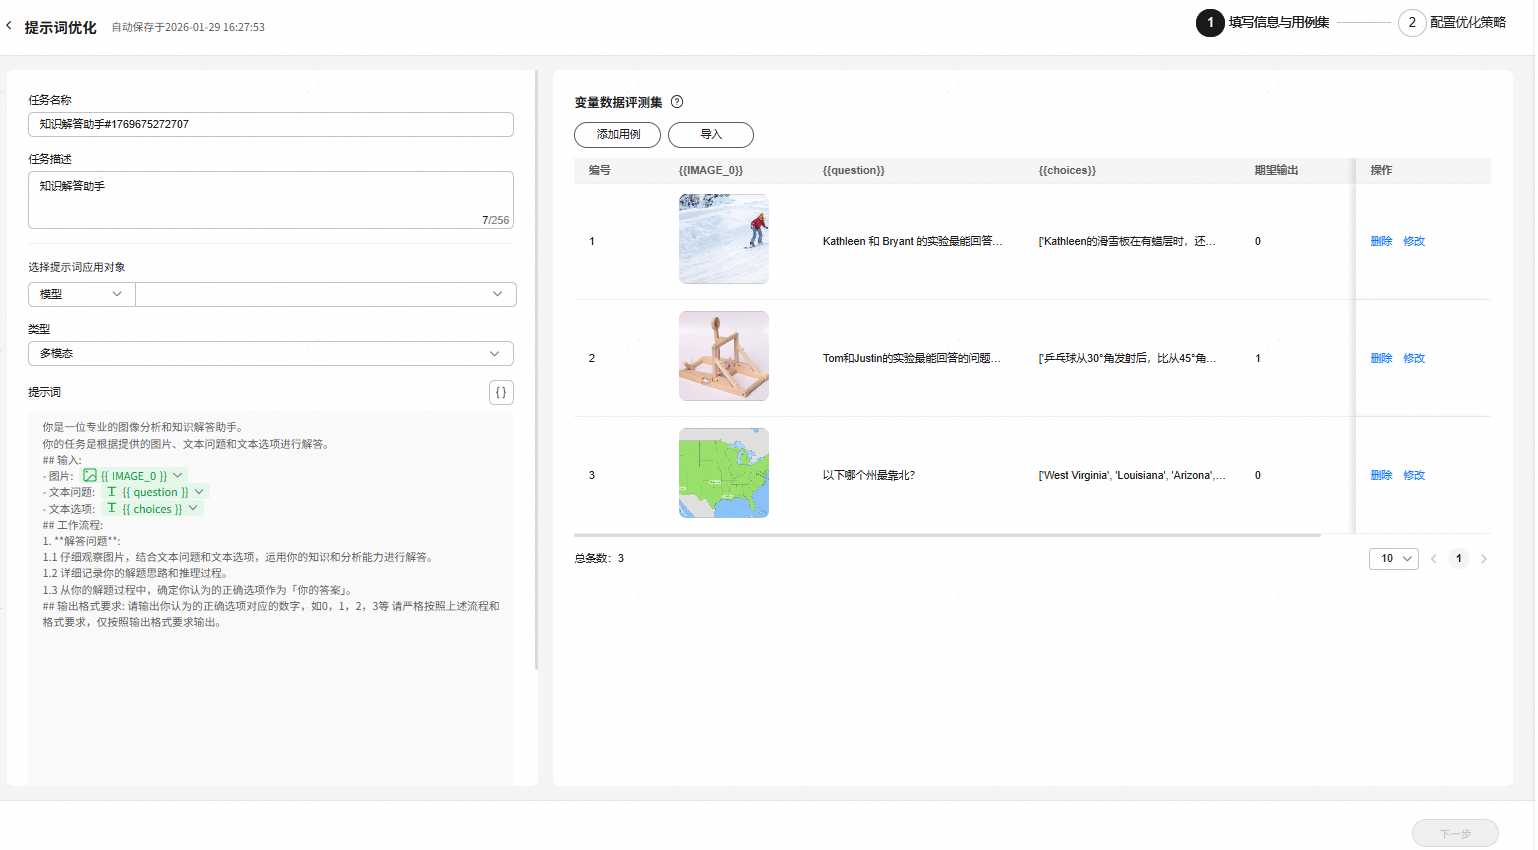Go to step 1 填写信息与用例集

pos(1262,22)
